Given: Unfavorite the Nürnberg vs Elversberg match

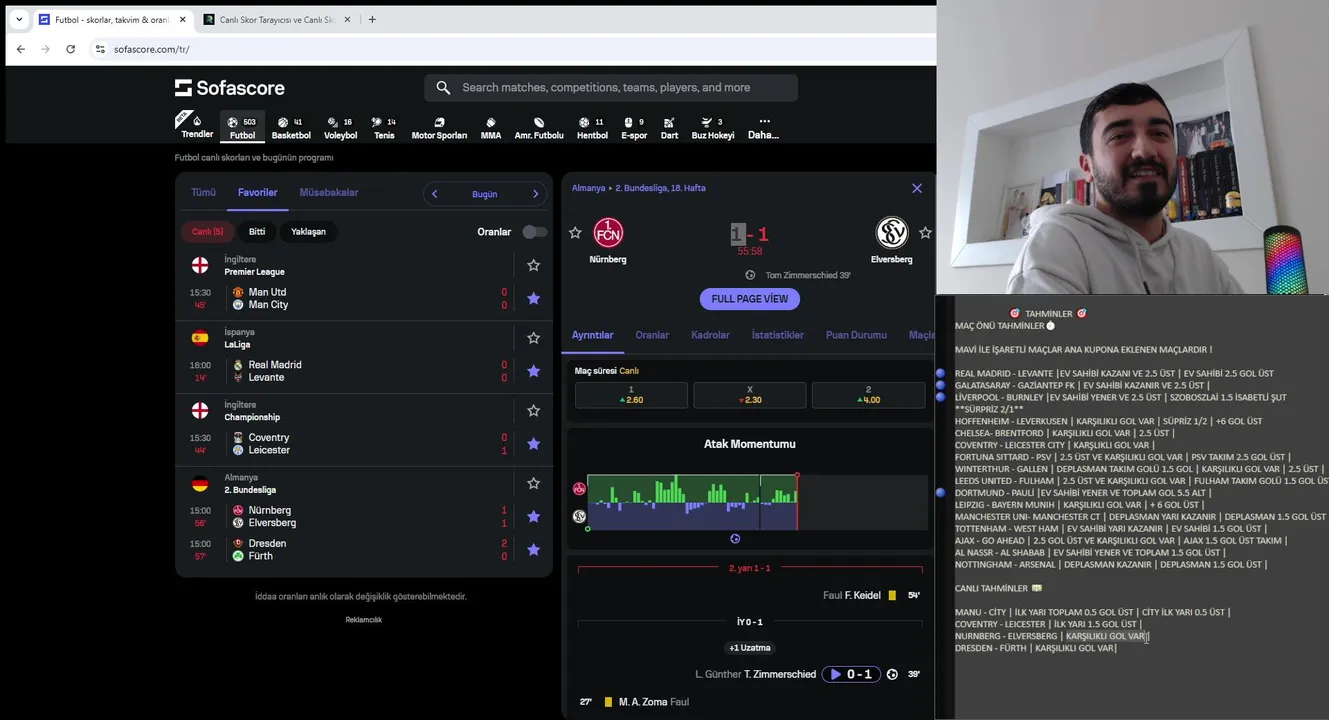Looking at the screenshot, I should 533,516.
